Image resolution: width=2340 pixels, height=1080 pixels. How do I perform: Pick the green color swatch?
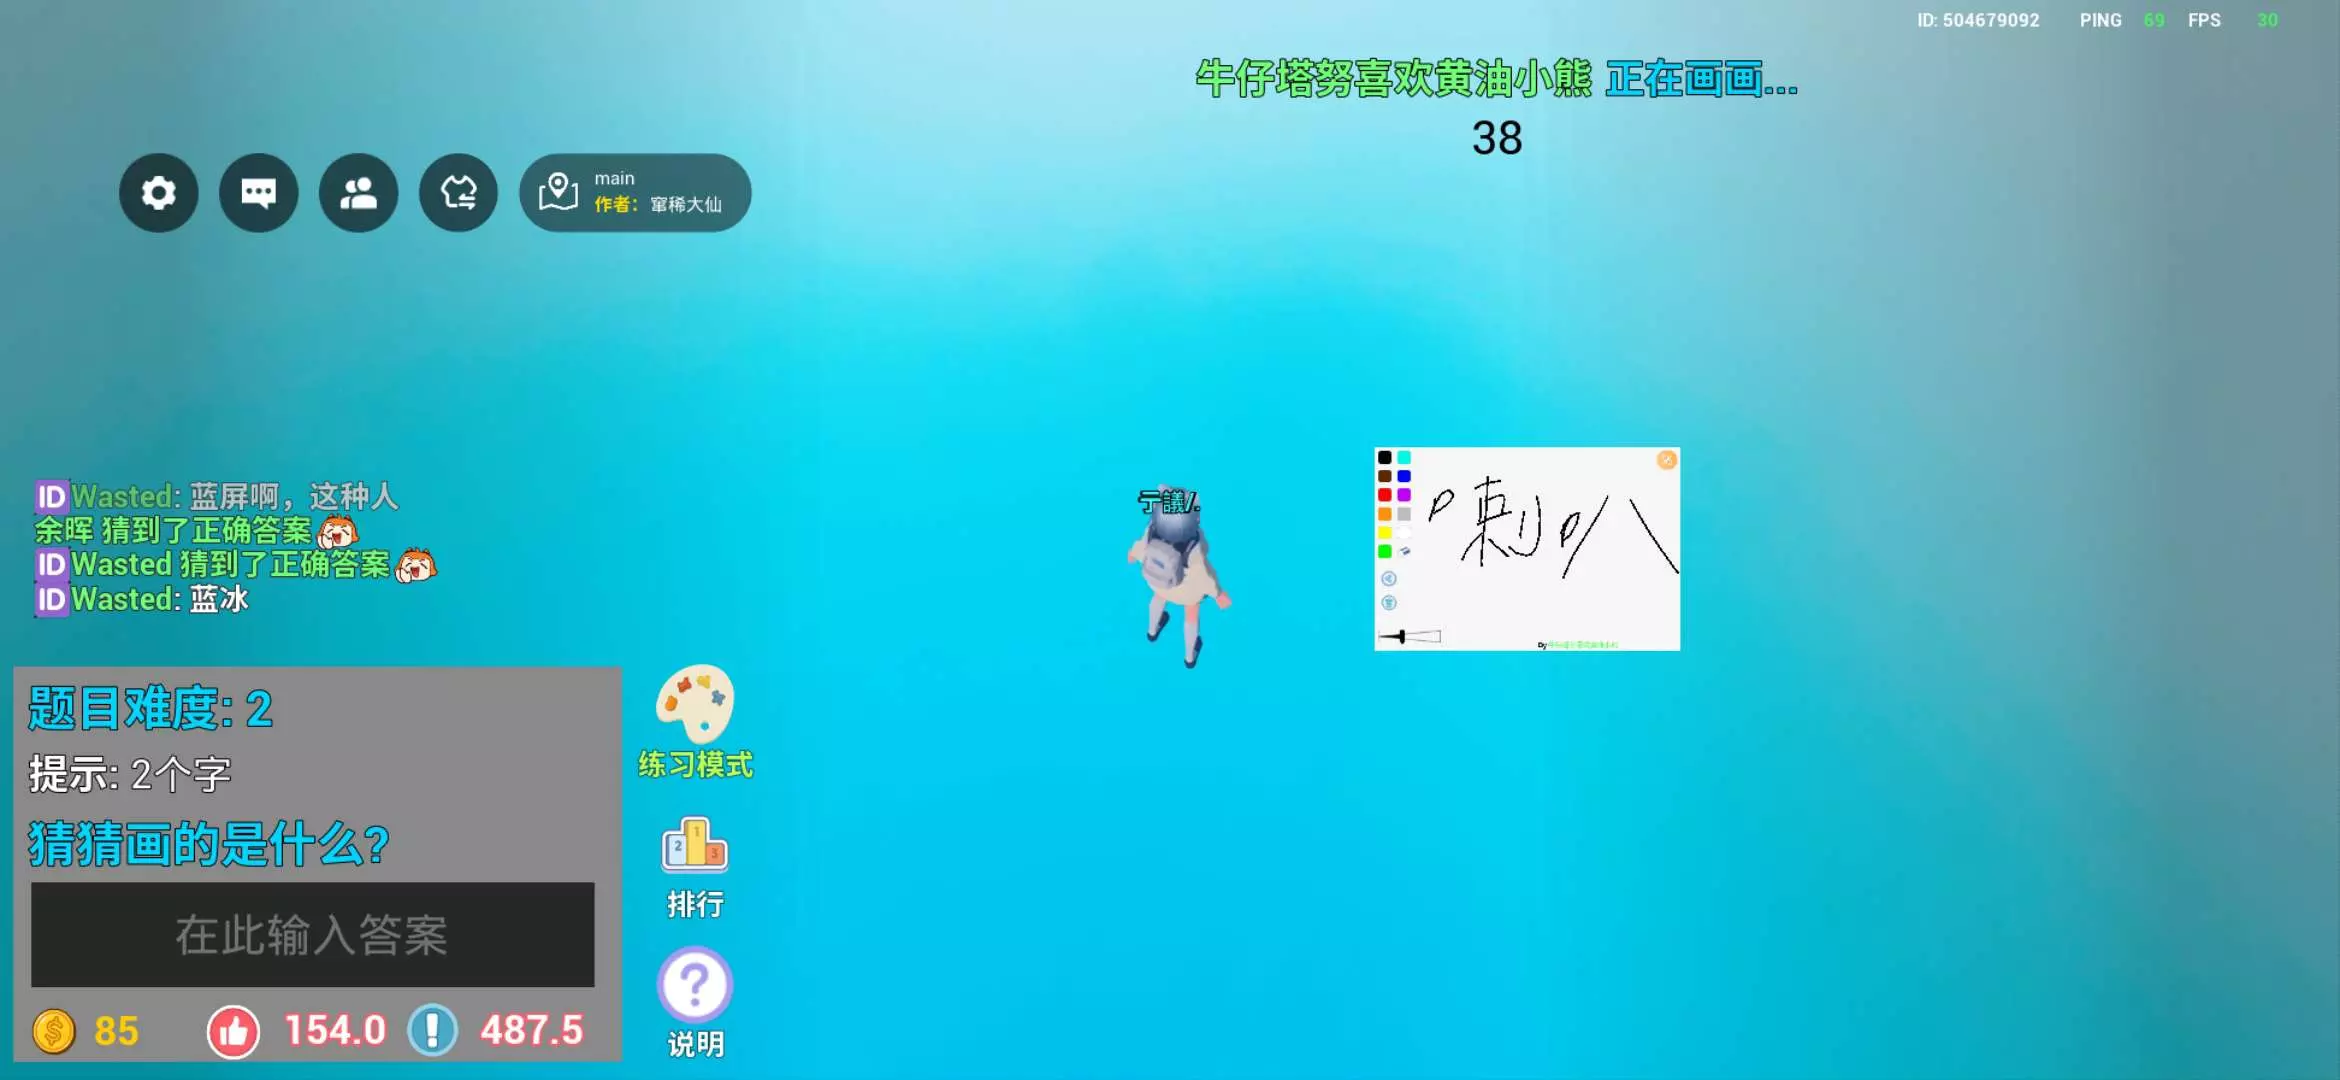click(x=1385, y=551)
